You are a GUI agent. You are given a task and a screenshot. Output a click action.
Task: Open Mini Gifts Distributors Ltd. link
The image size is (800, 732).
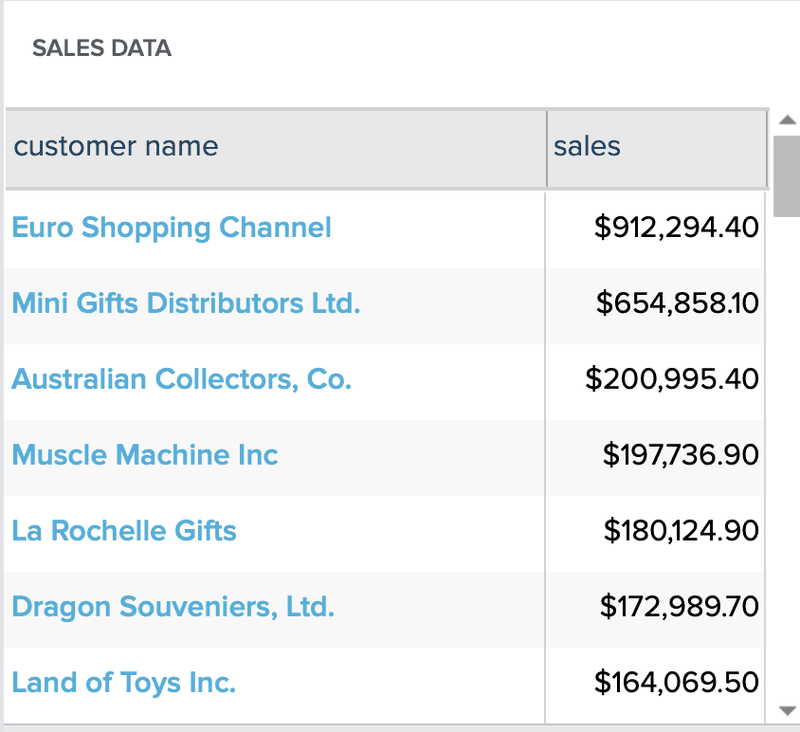[x=186, y=303]
